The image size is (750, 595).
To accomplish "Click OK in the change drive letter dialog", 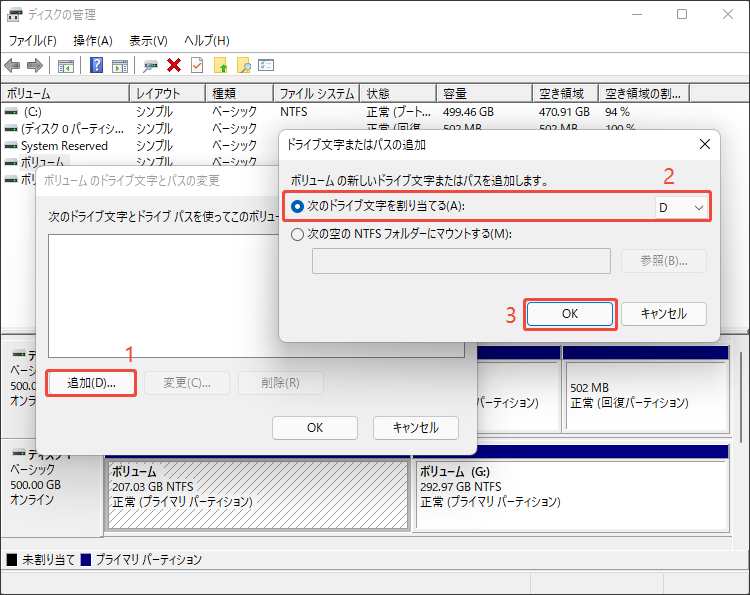I will [x=315, y=428].
